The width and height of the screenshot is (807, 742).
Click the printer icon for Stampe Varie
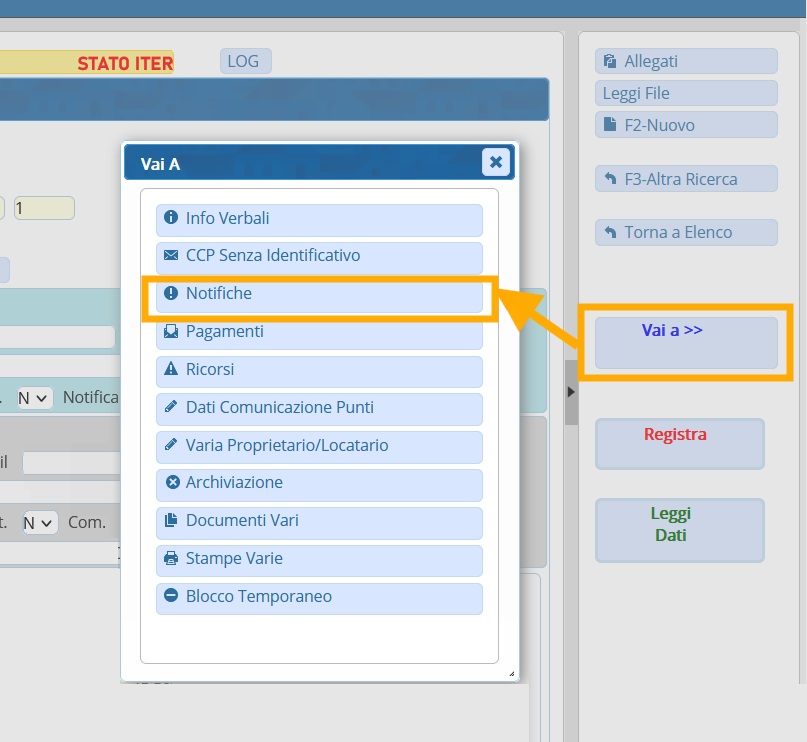click(170, 559)
